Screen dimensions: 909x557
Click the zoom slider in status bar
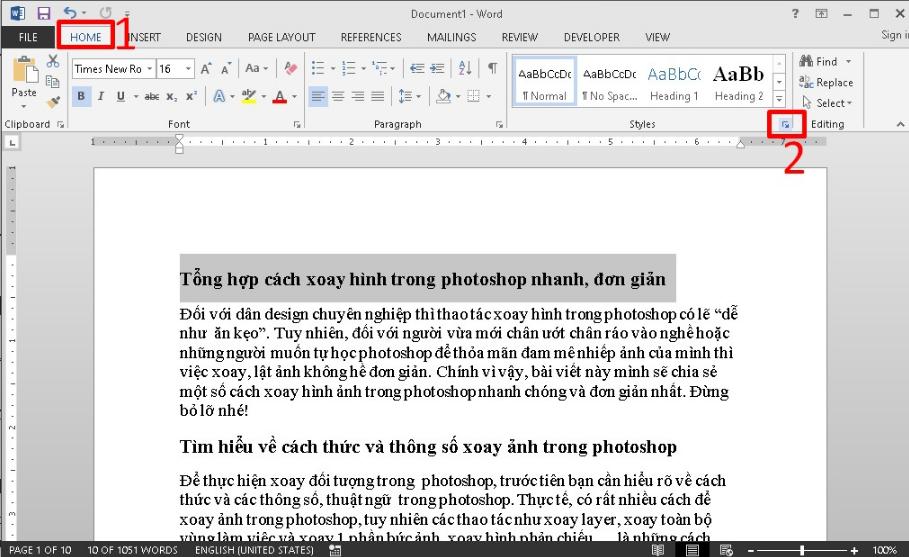point(803,550)
